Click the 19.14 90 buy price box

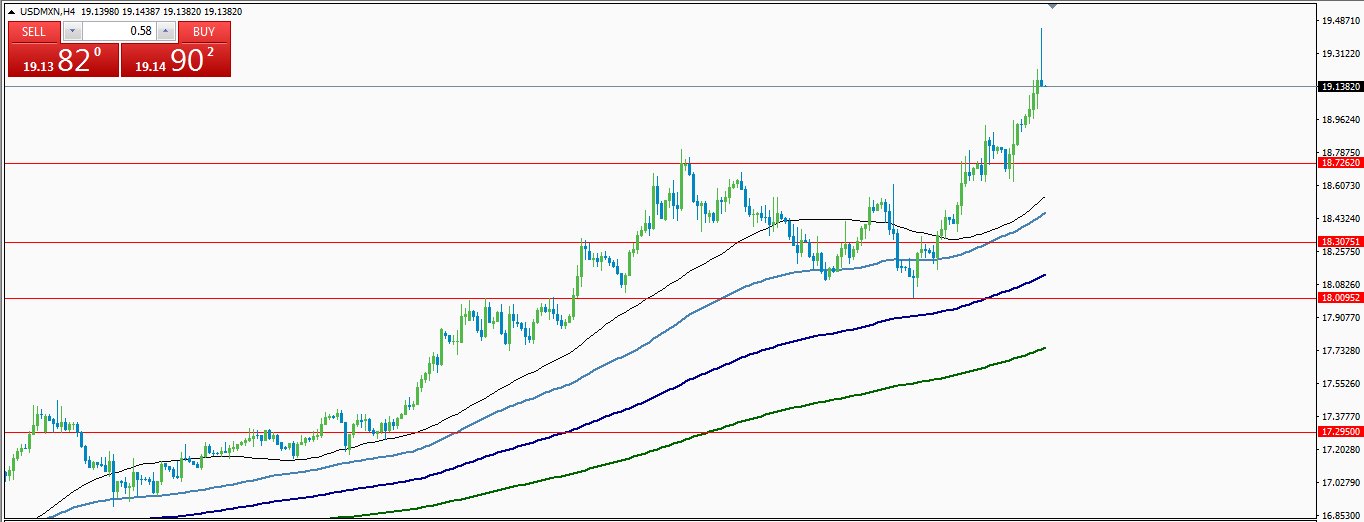coord(176,59)
